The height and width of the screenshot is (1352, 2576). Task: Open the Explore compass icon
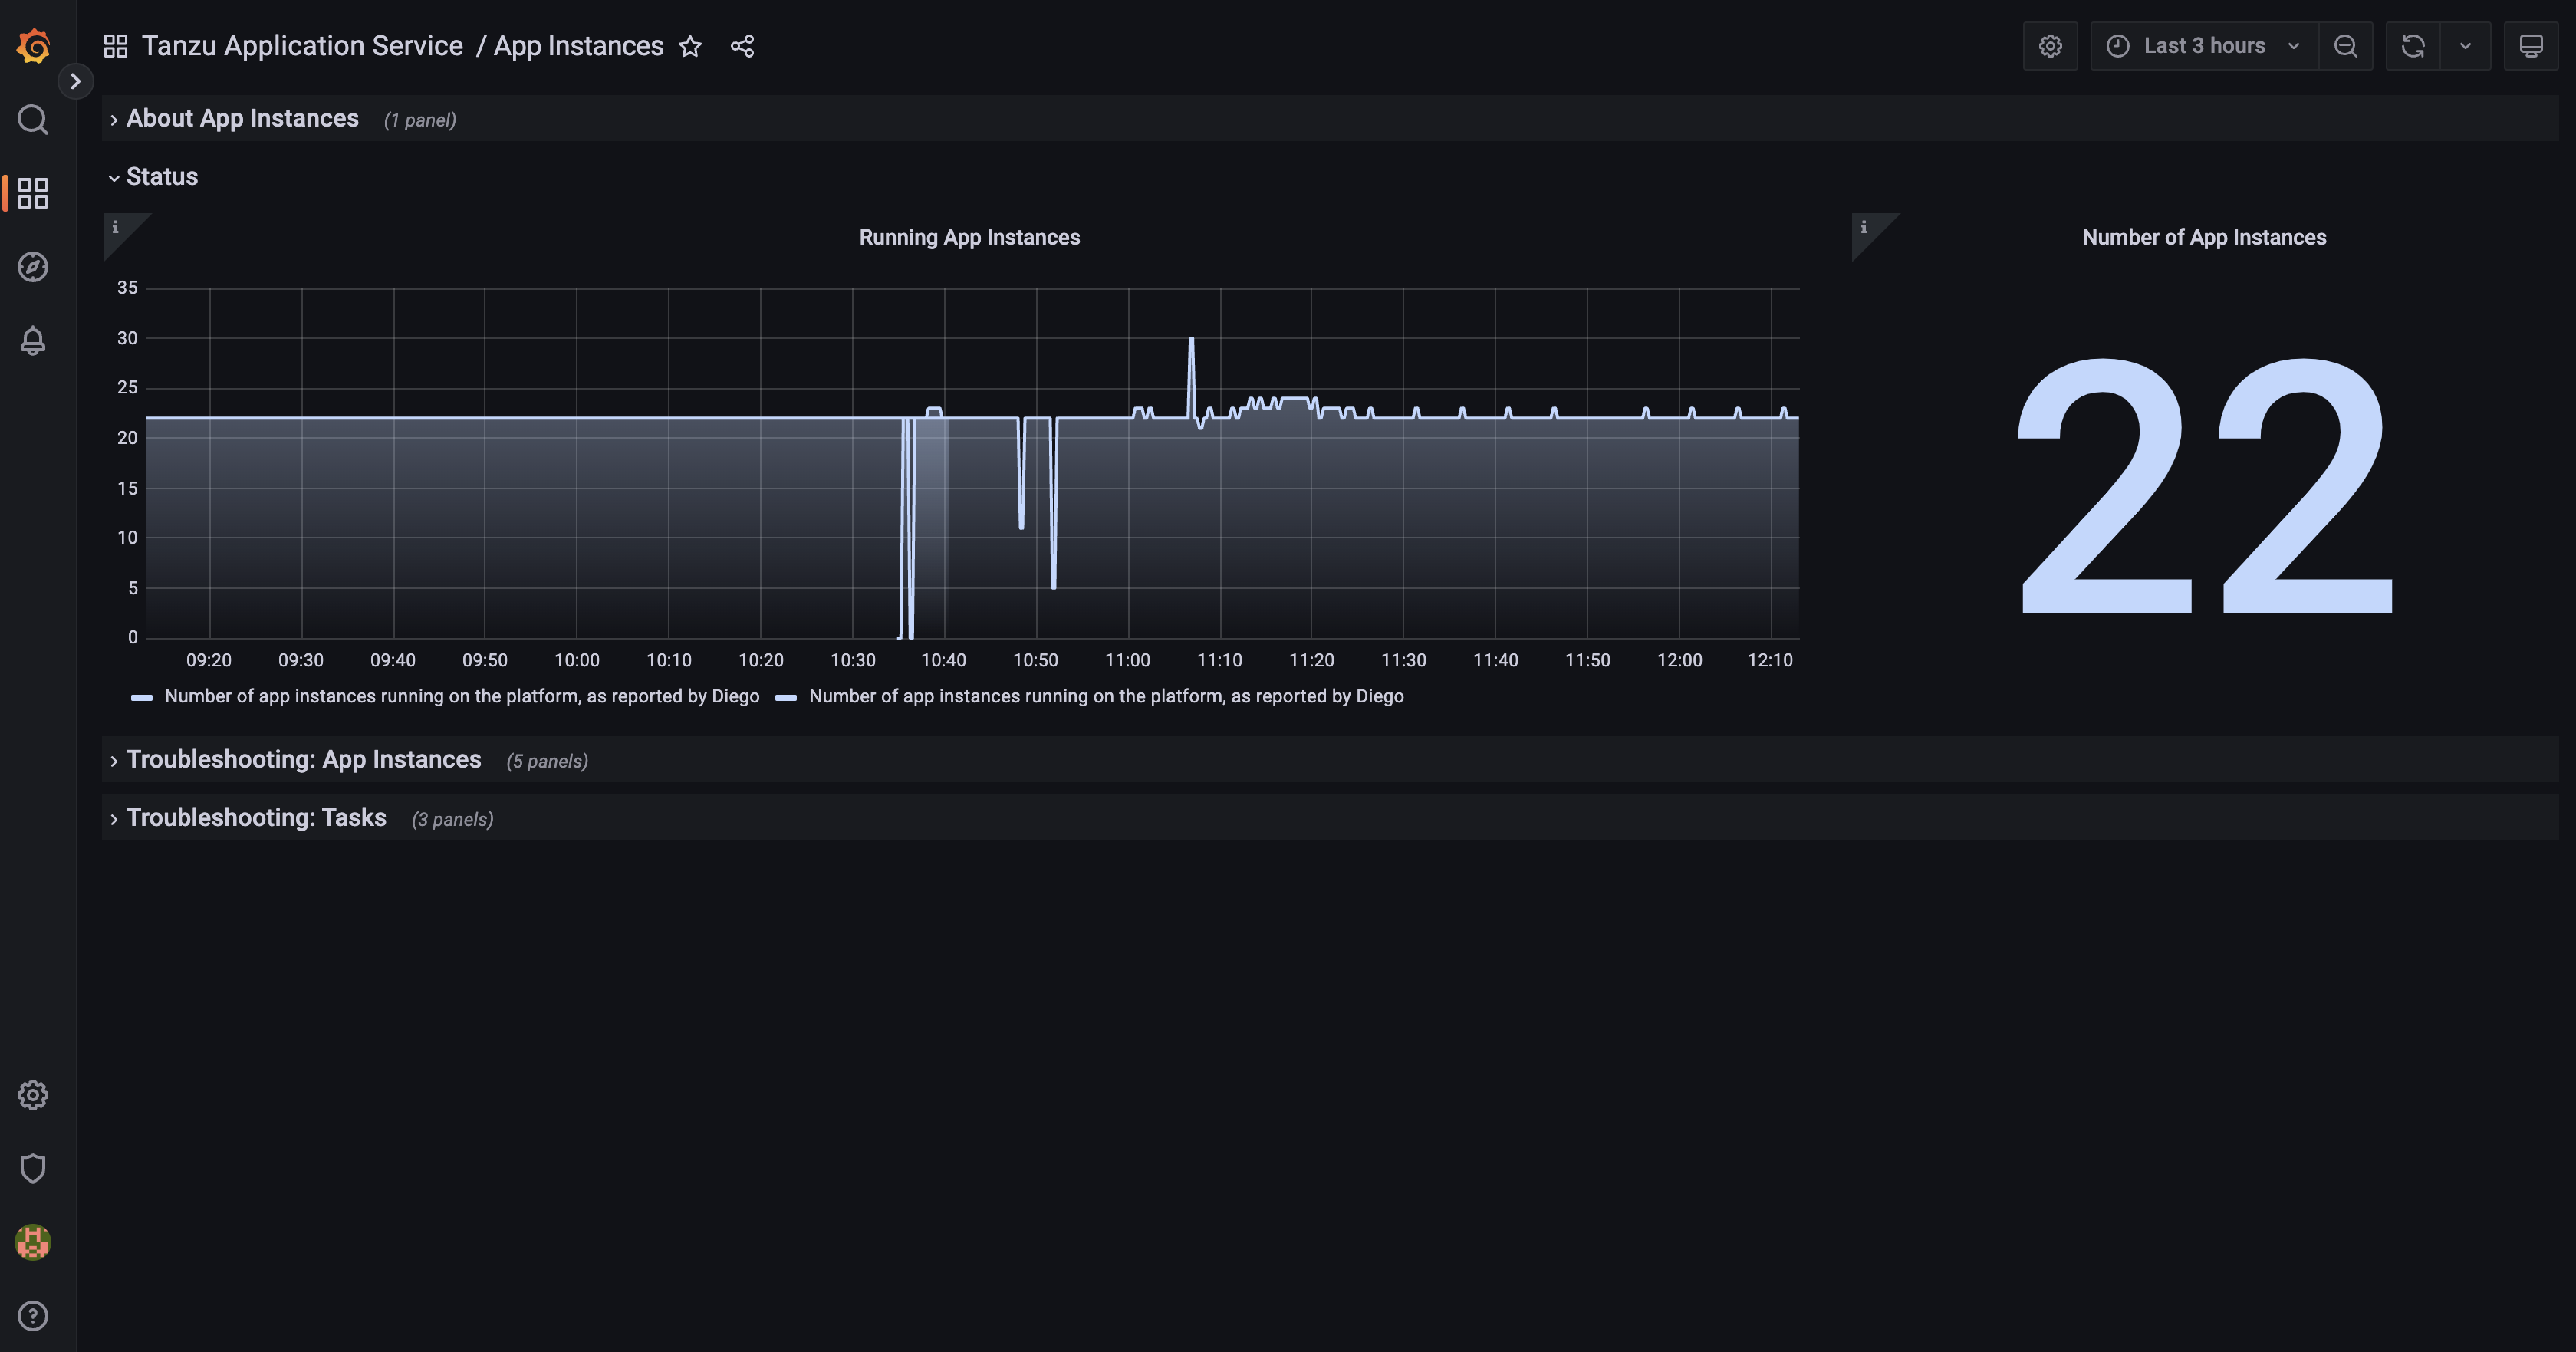point(33,267)
